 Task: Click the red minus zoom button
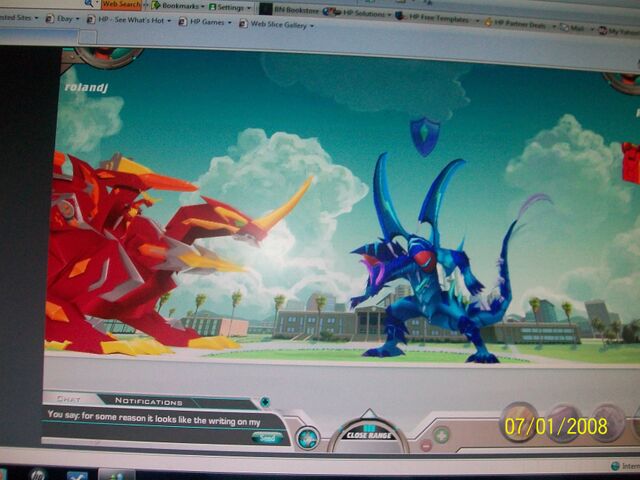point(425,444)
